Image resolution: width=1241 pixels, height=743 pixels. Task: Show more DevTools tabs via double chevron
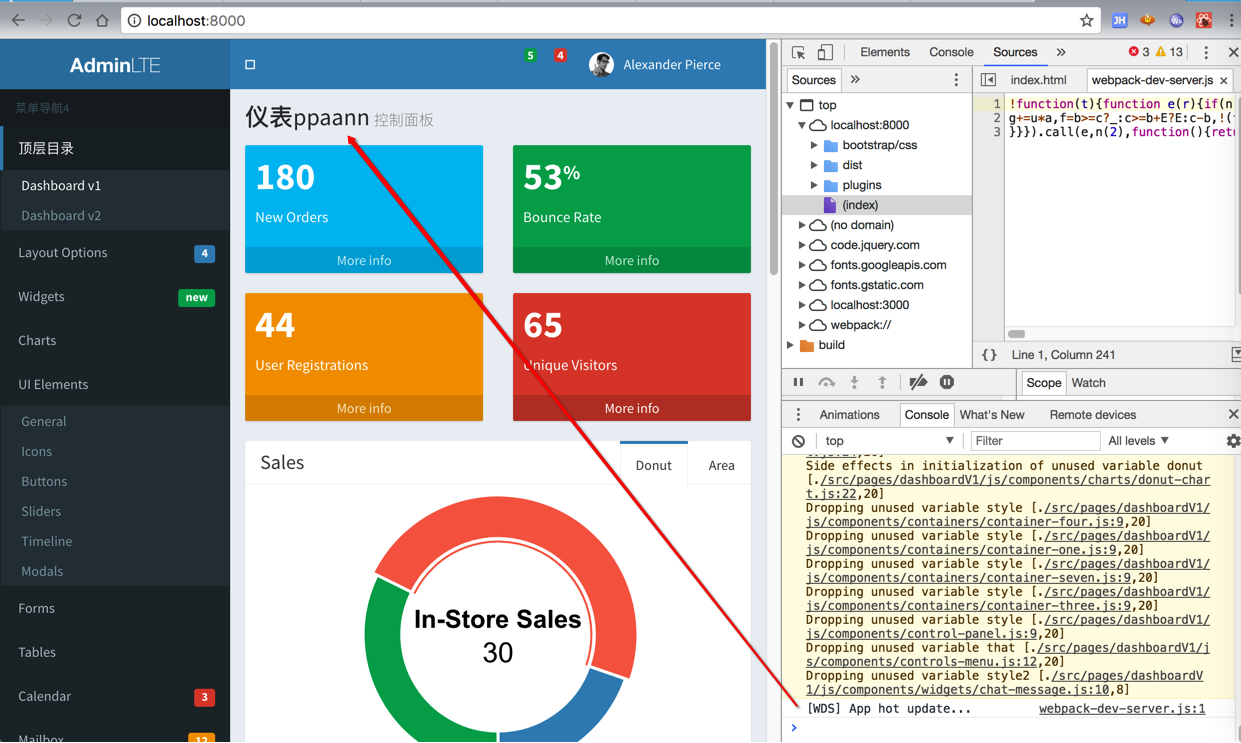1061,52
